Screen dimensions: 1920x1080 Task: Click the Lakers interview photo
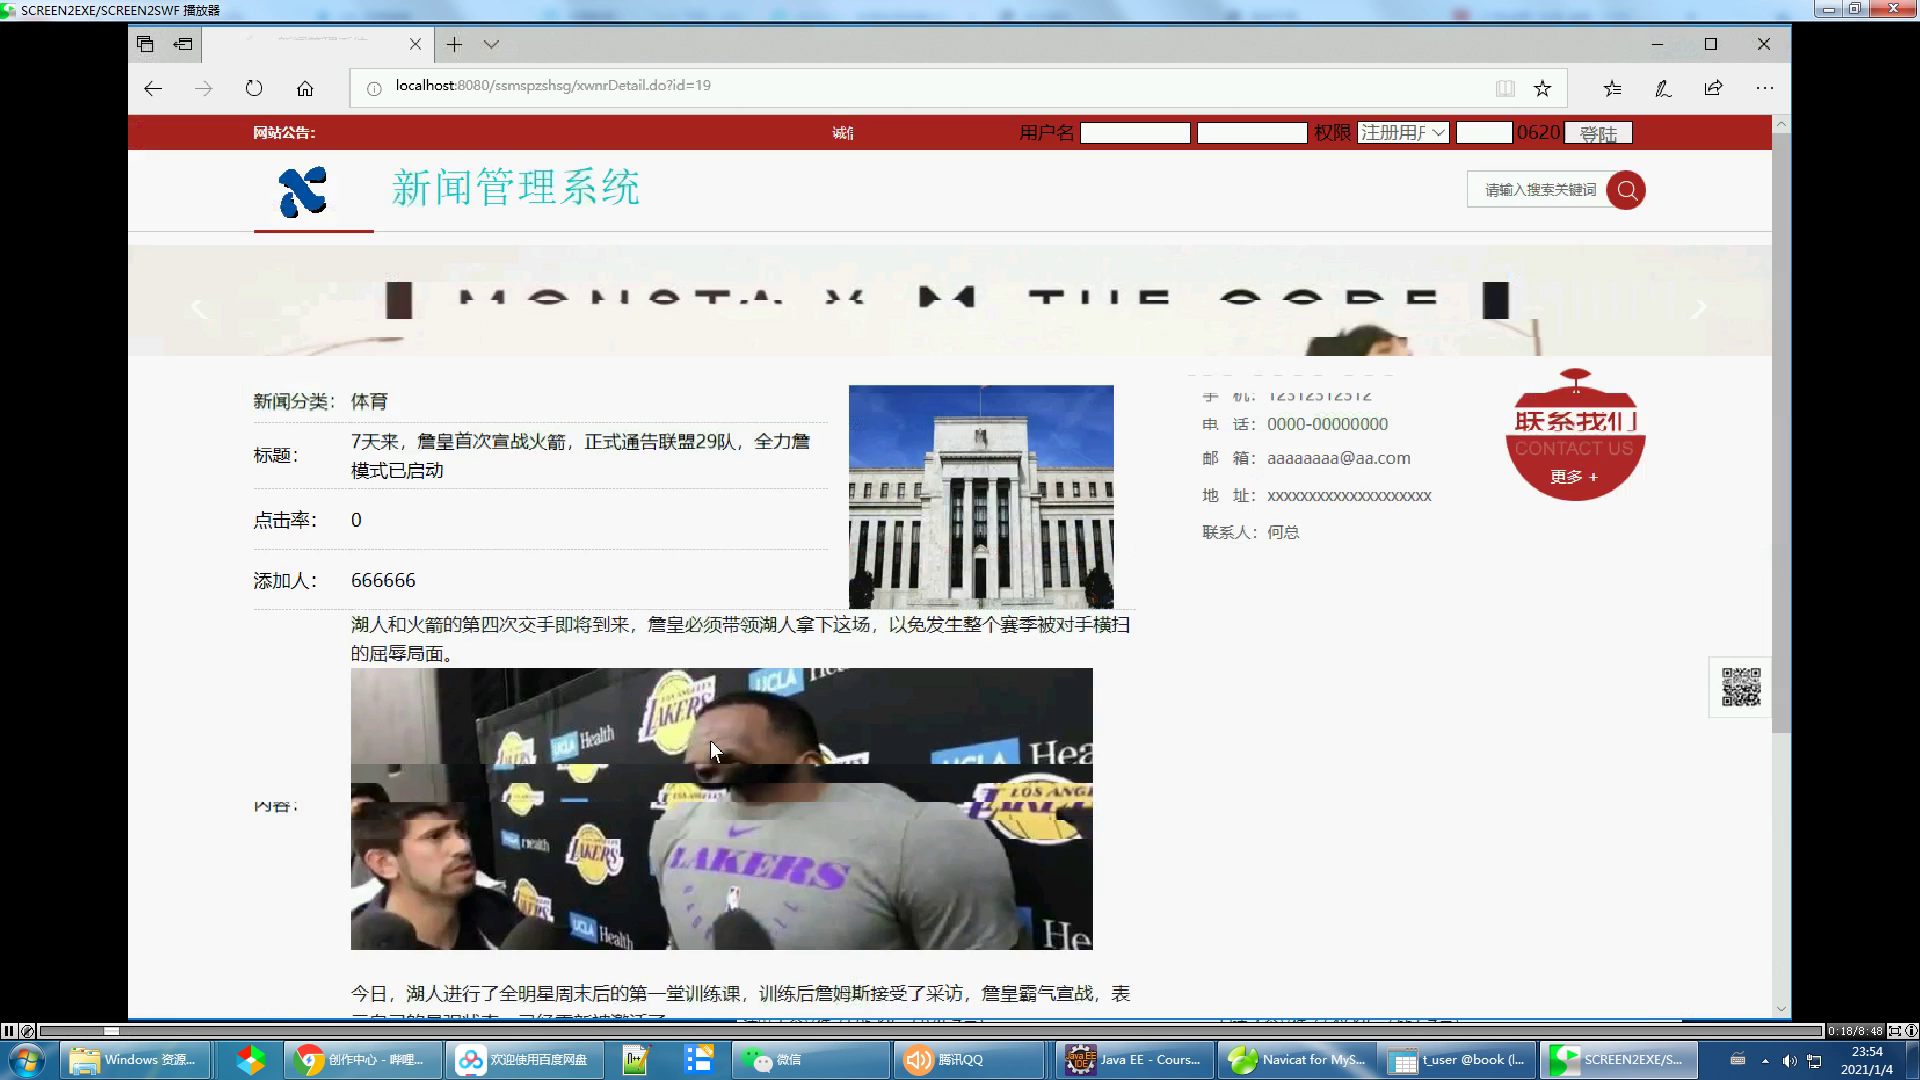(x=722, y=809)
